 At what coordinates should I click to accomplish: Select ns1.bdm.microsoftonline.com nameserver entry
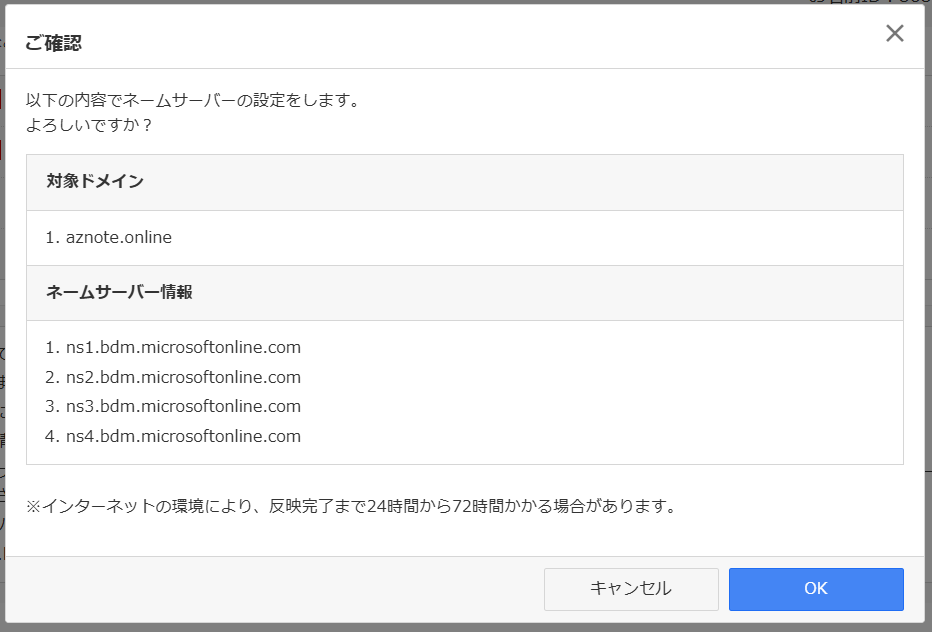pos(183,348)
